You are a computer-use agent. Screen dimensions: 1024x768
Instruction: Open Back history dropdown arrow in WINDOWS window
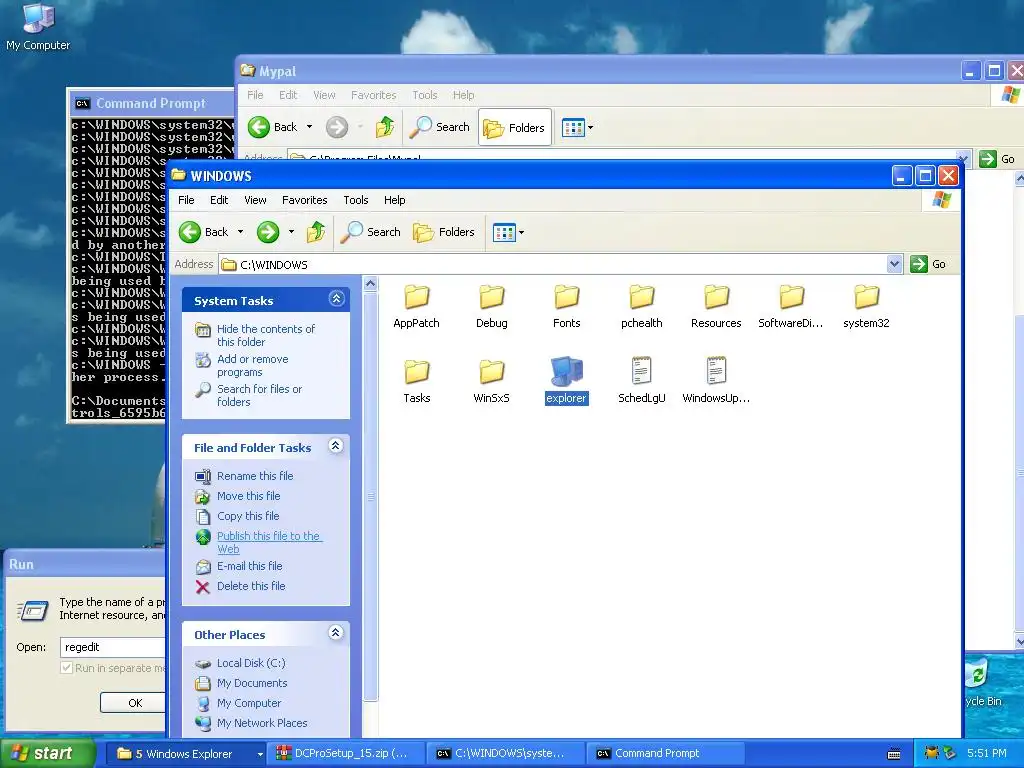(240, 232)
